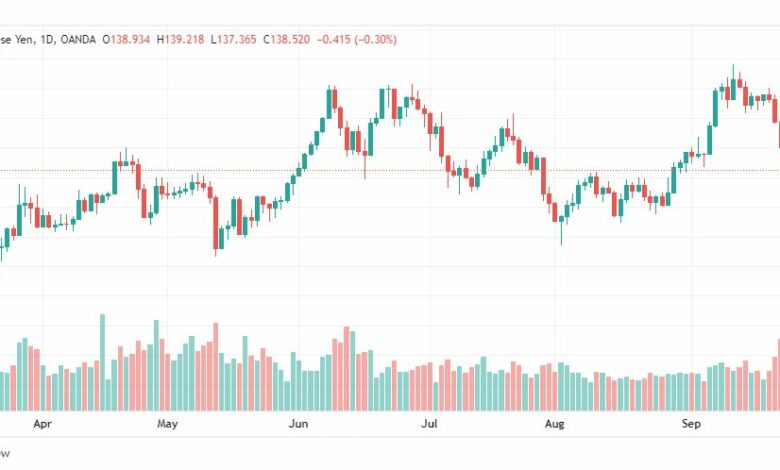The image size is (780, 470).
Task: Click the red dotted horizontal price line
Action: pyautogui.click(x=390, y=171)
